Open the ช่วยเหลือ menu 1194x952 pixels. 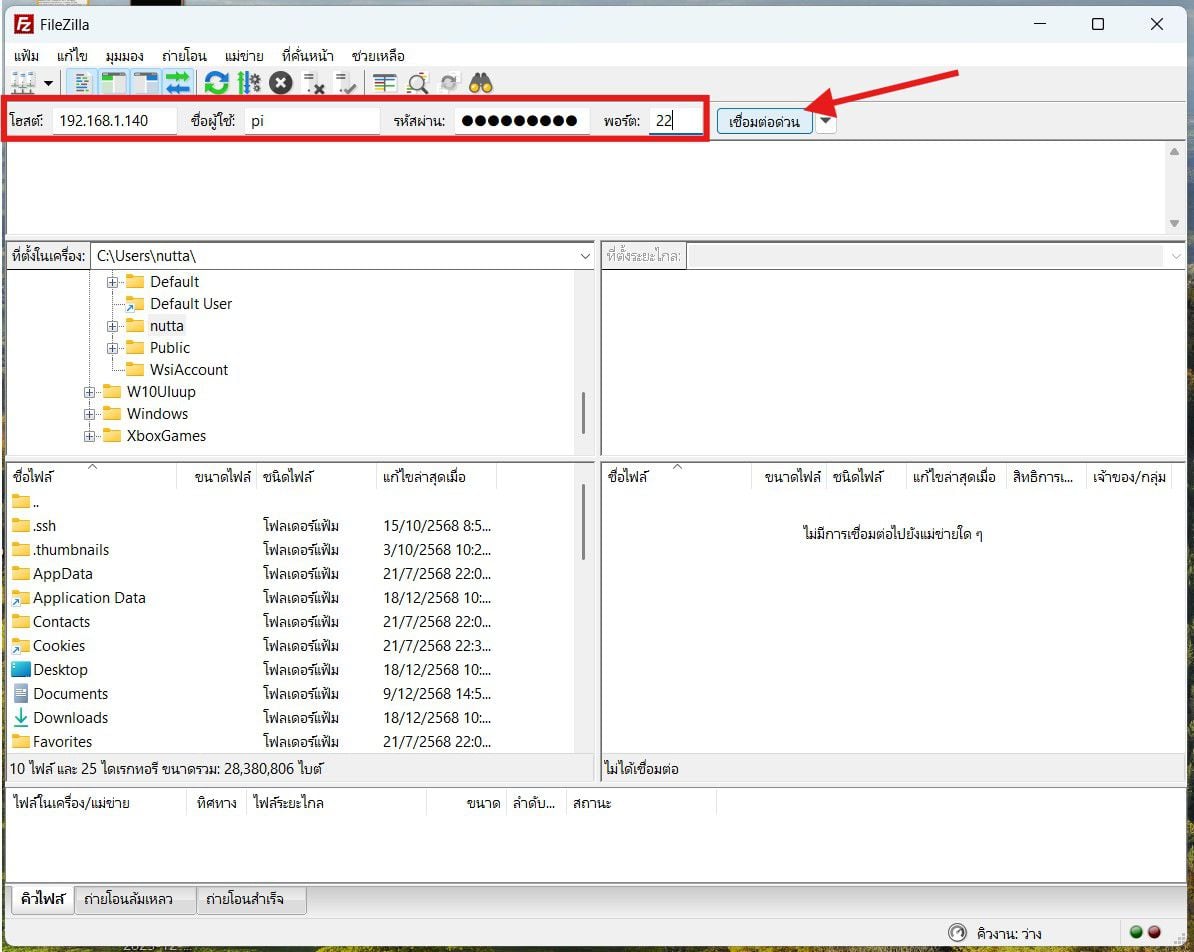pyautogui.click(x=378, y=56)
